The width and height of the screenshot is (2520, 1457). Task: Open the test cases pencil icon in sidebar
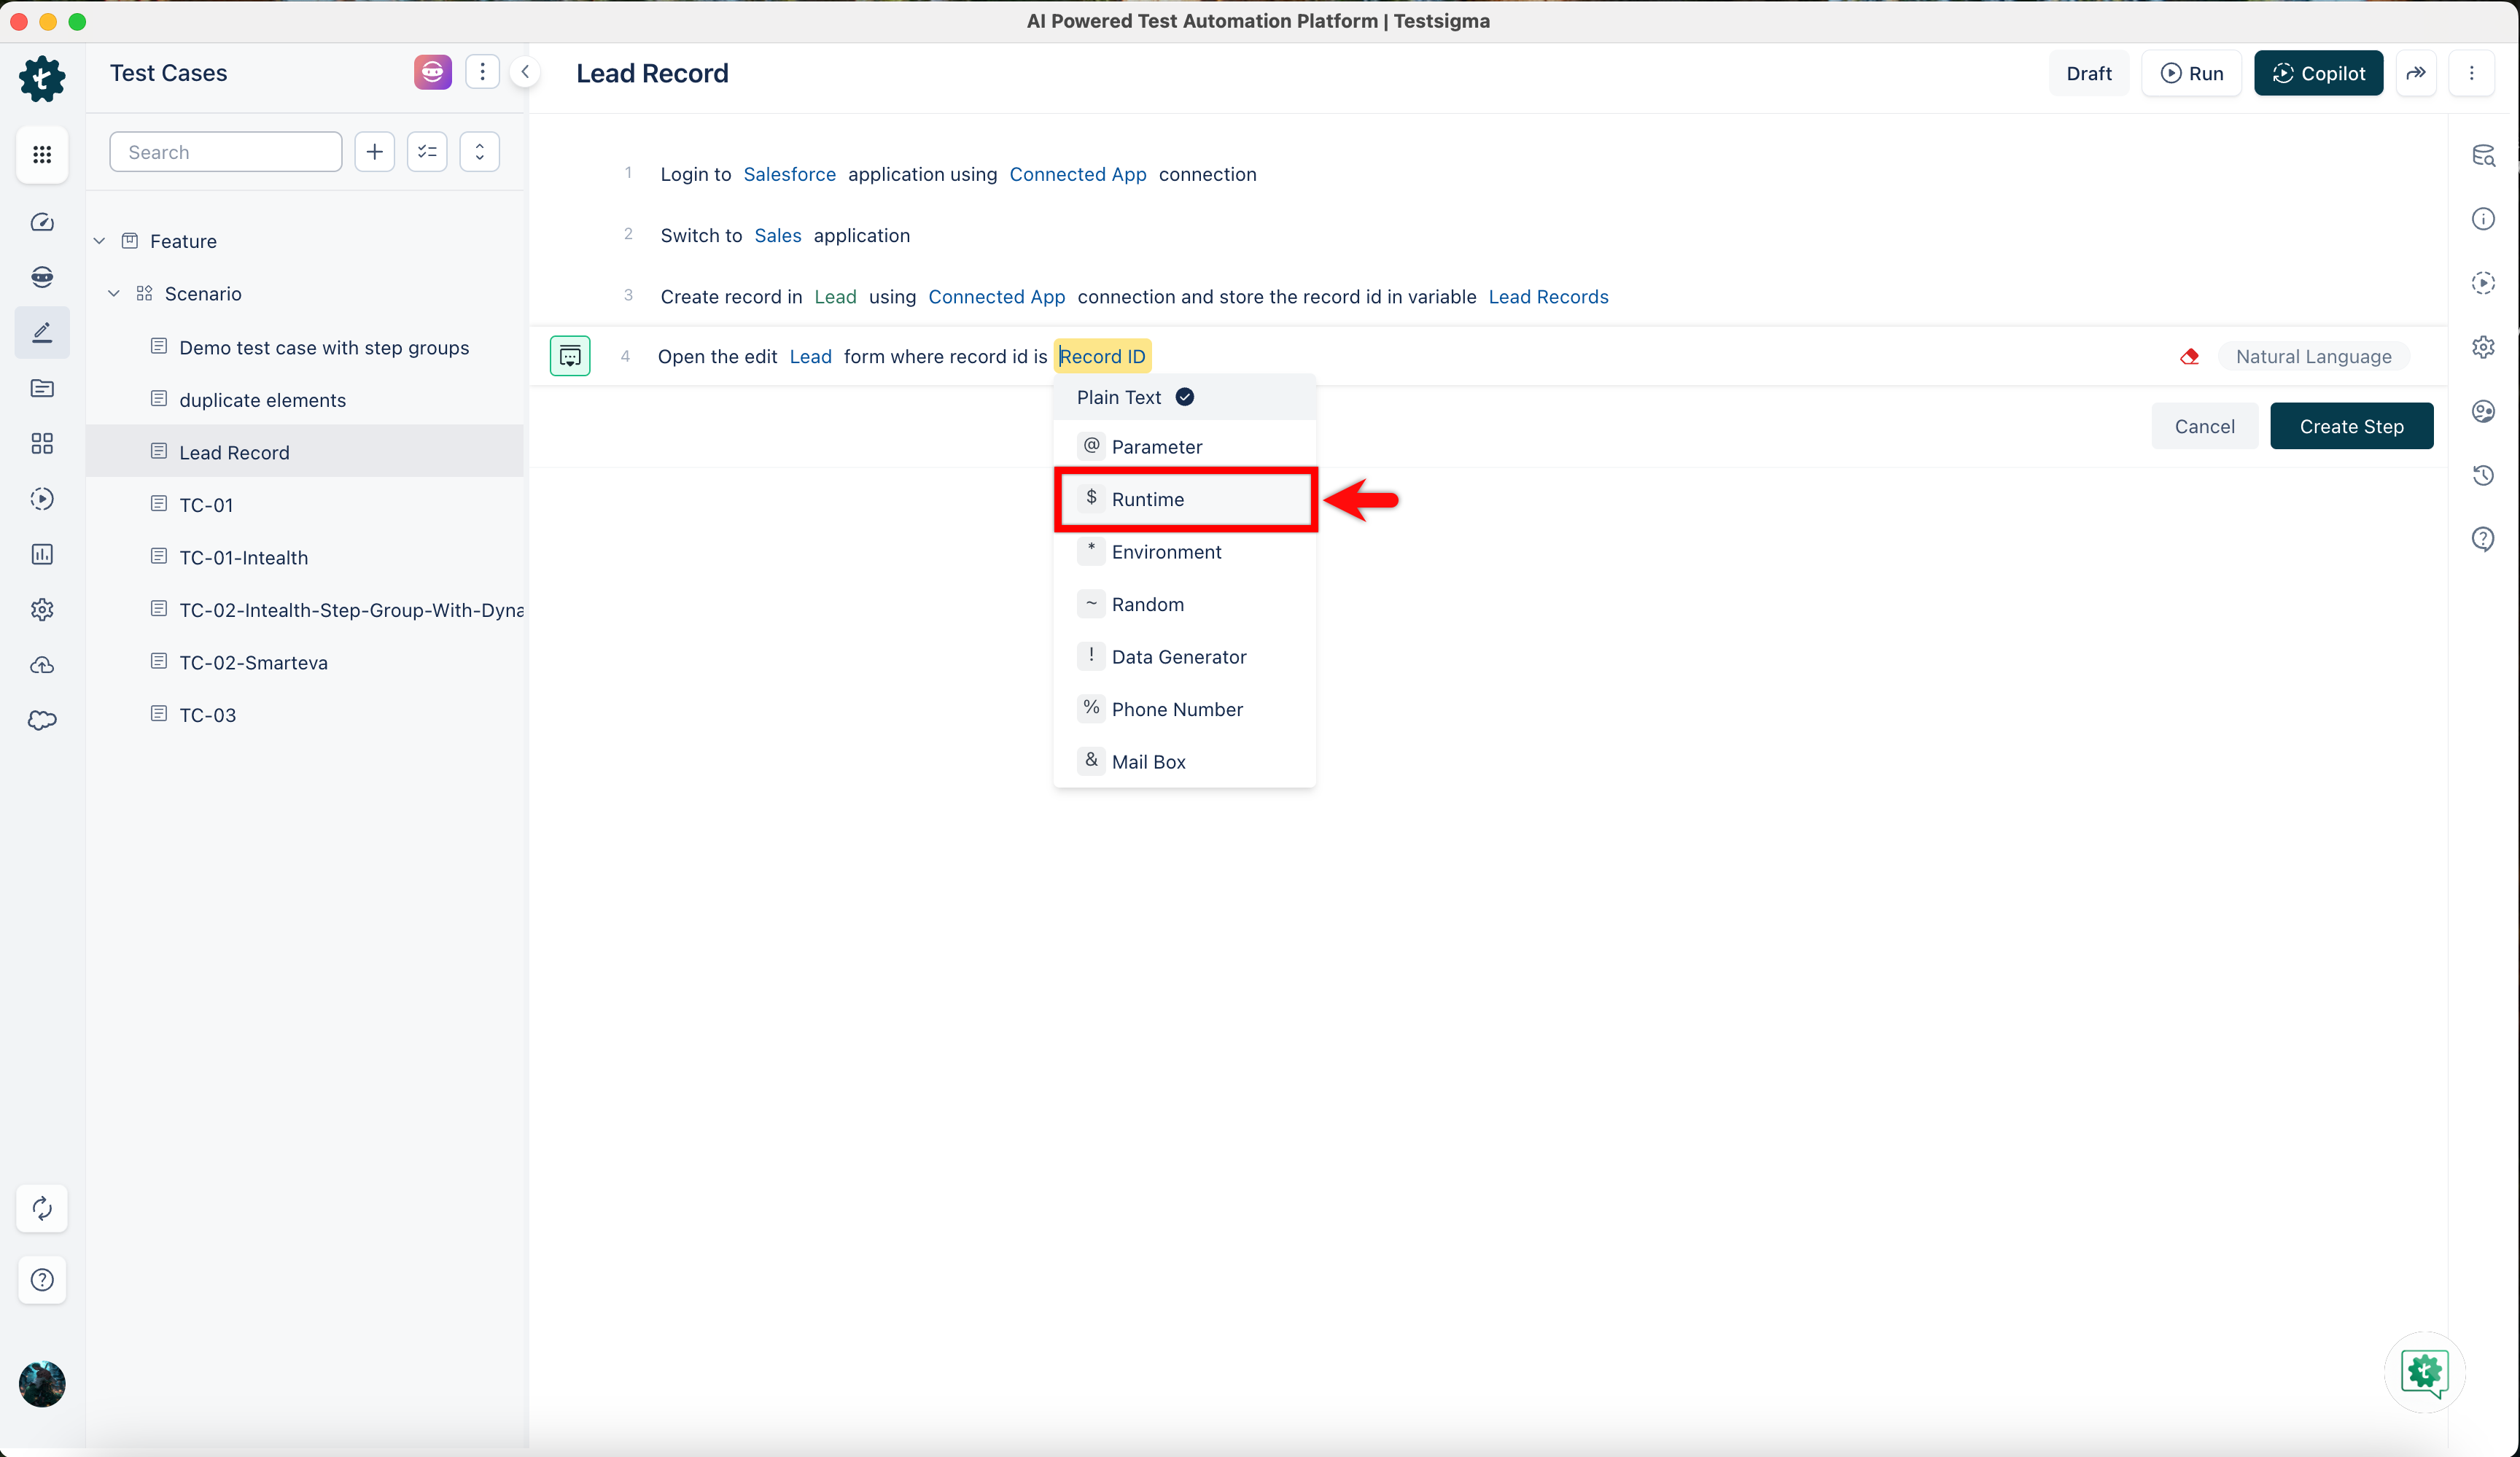point(42,332)
